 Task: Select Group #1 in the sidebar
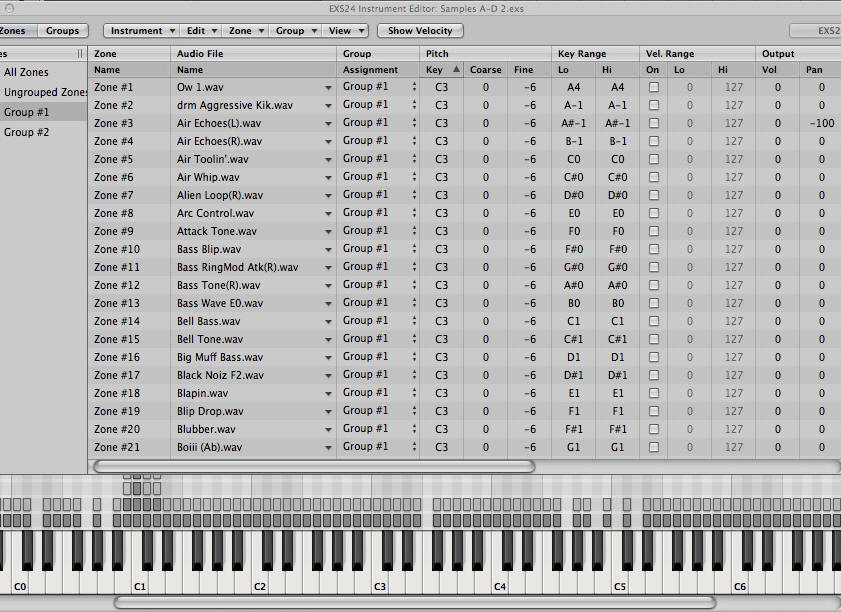coord(26,112)
